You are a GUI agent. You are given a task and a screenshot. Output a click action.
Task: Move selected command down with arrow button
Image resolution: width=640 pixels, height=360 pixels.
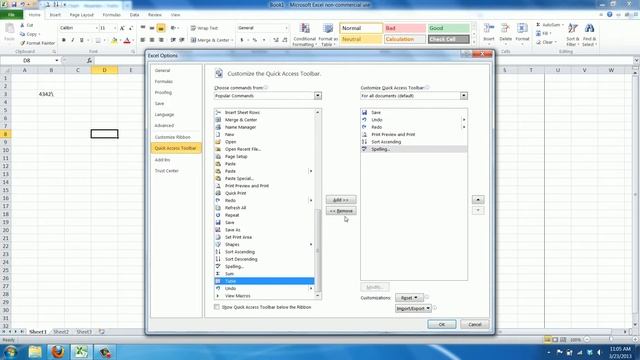478,210
